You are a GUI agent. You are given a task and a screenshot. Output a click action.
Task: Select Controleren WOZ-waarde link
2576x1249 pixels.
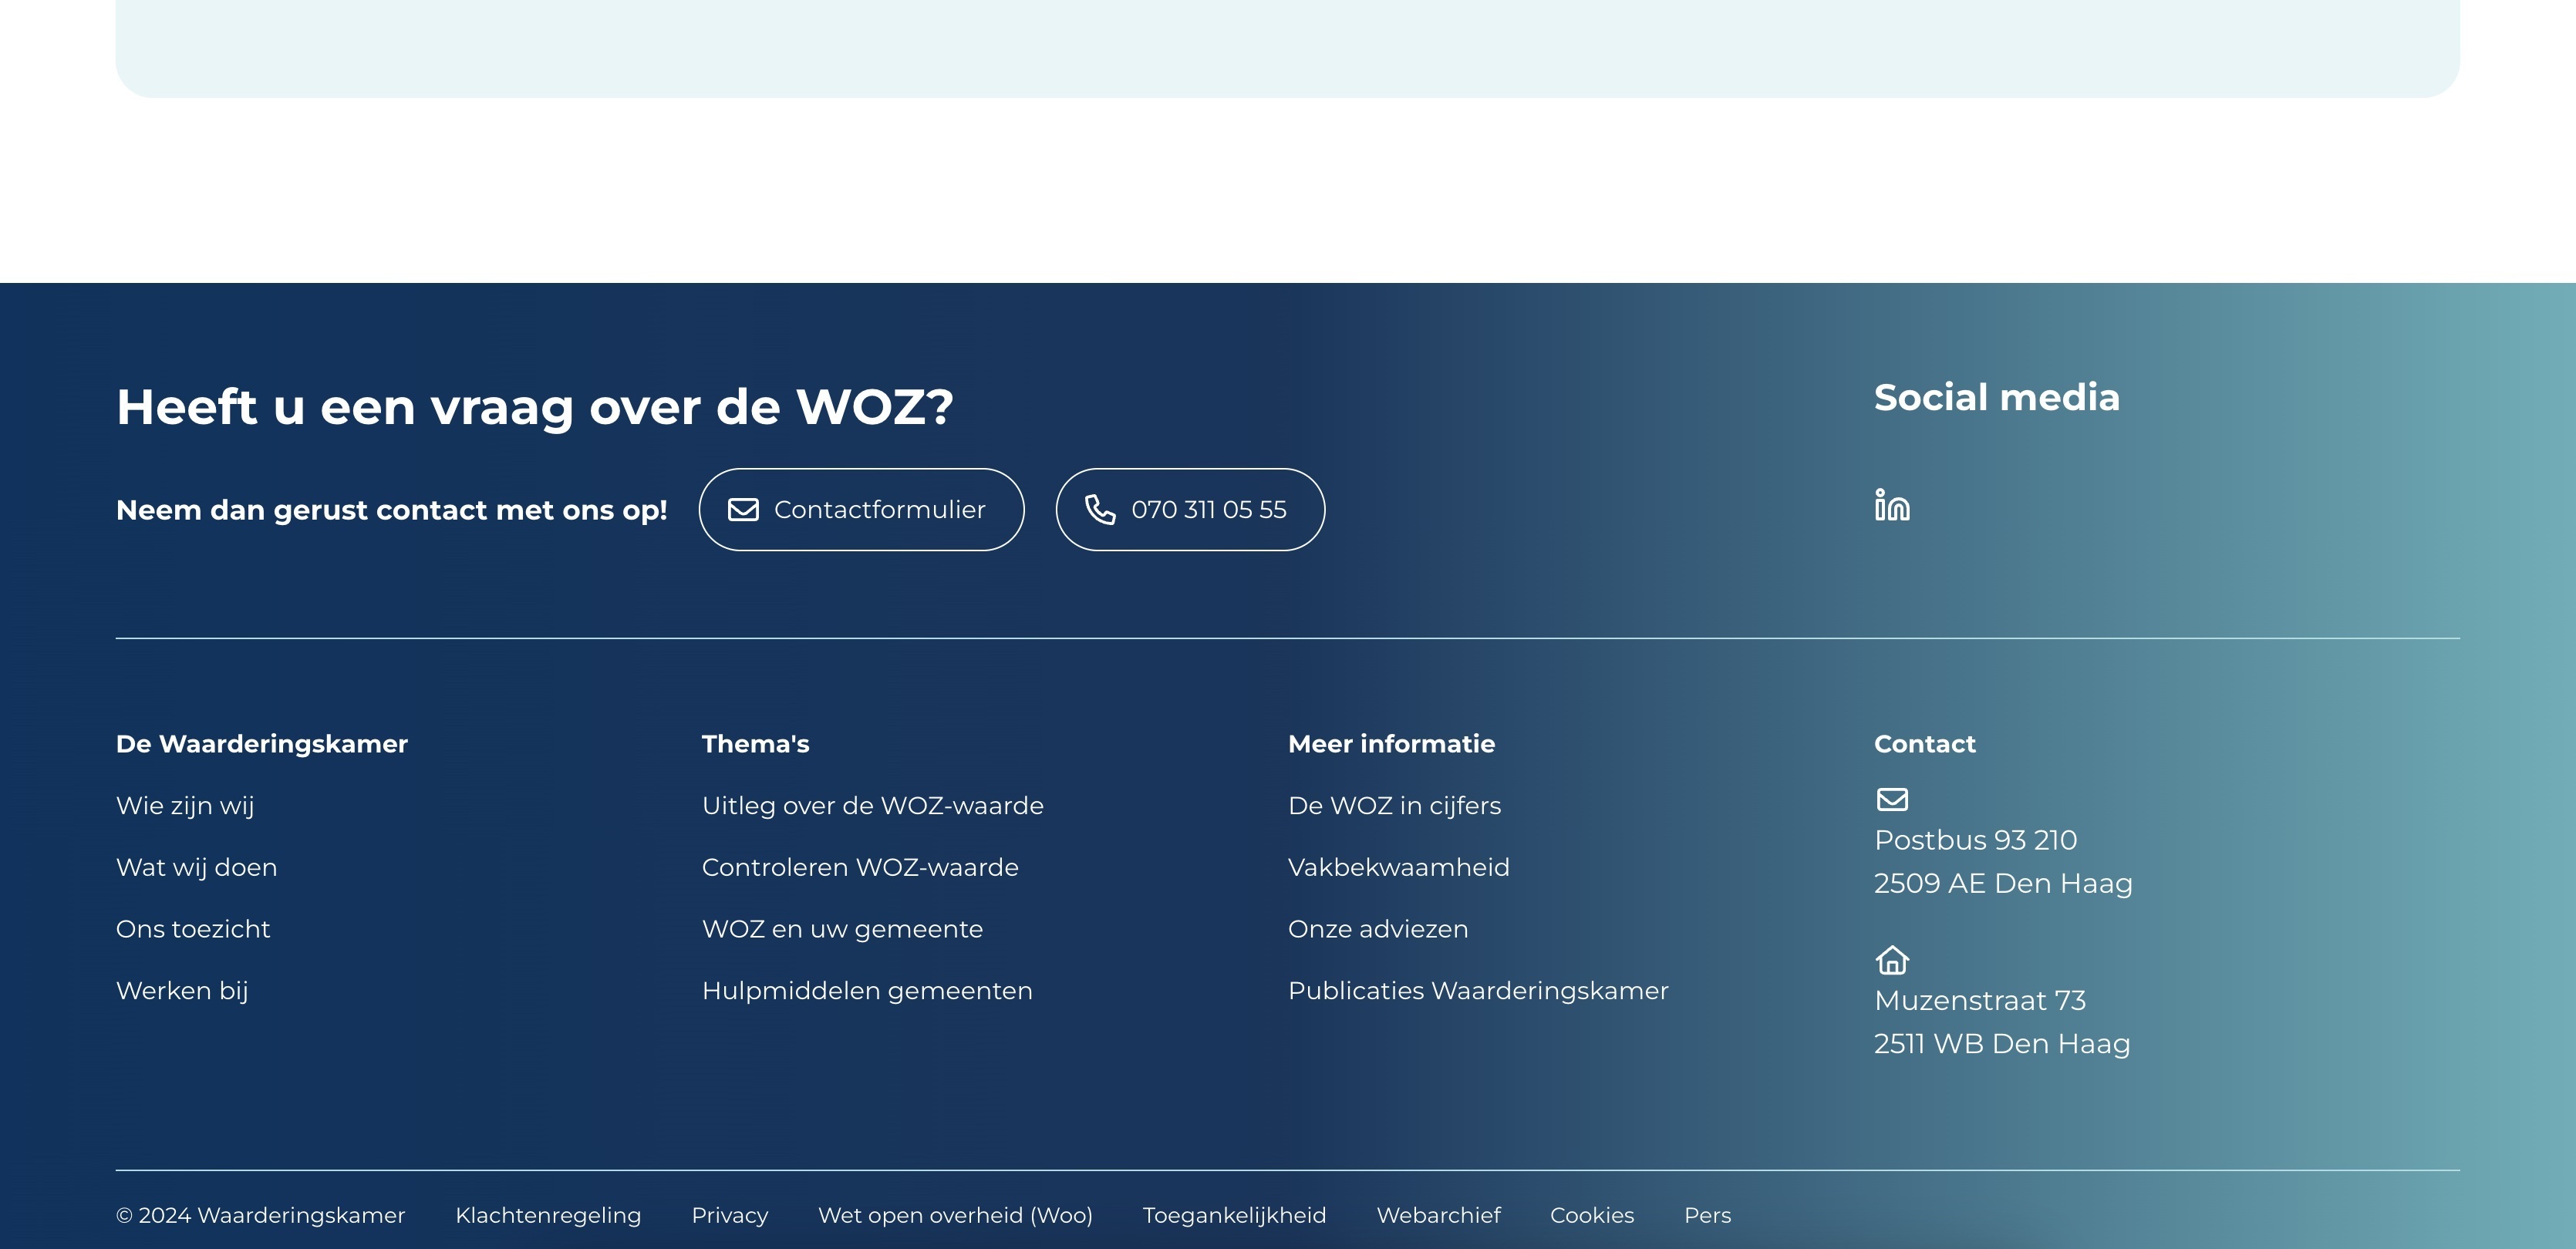click(x=860, y=868)
